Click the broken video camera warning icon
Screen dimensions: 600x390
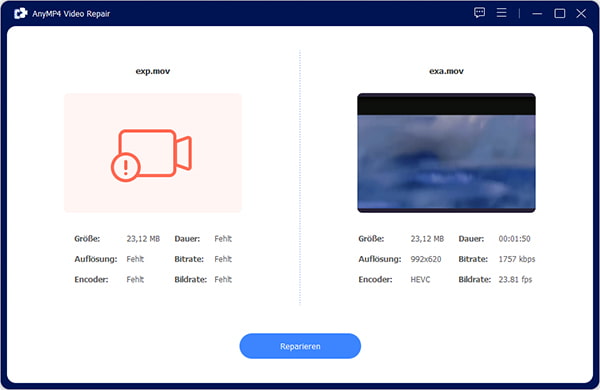(x=152, y=155)
